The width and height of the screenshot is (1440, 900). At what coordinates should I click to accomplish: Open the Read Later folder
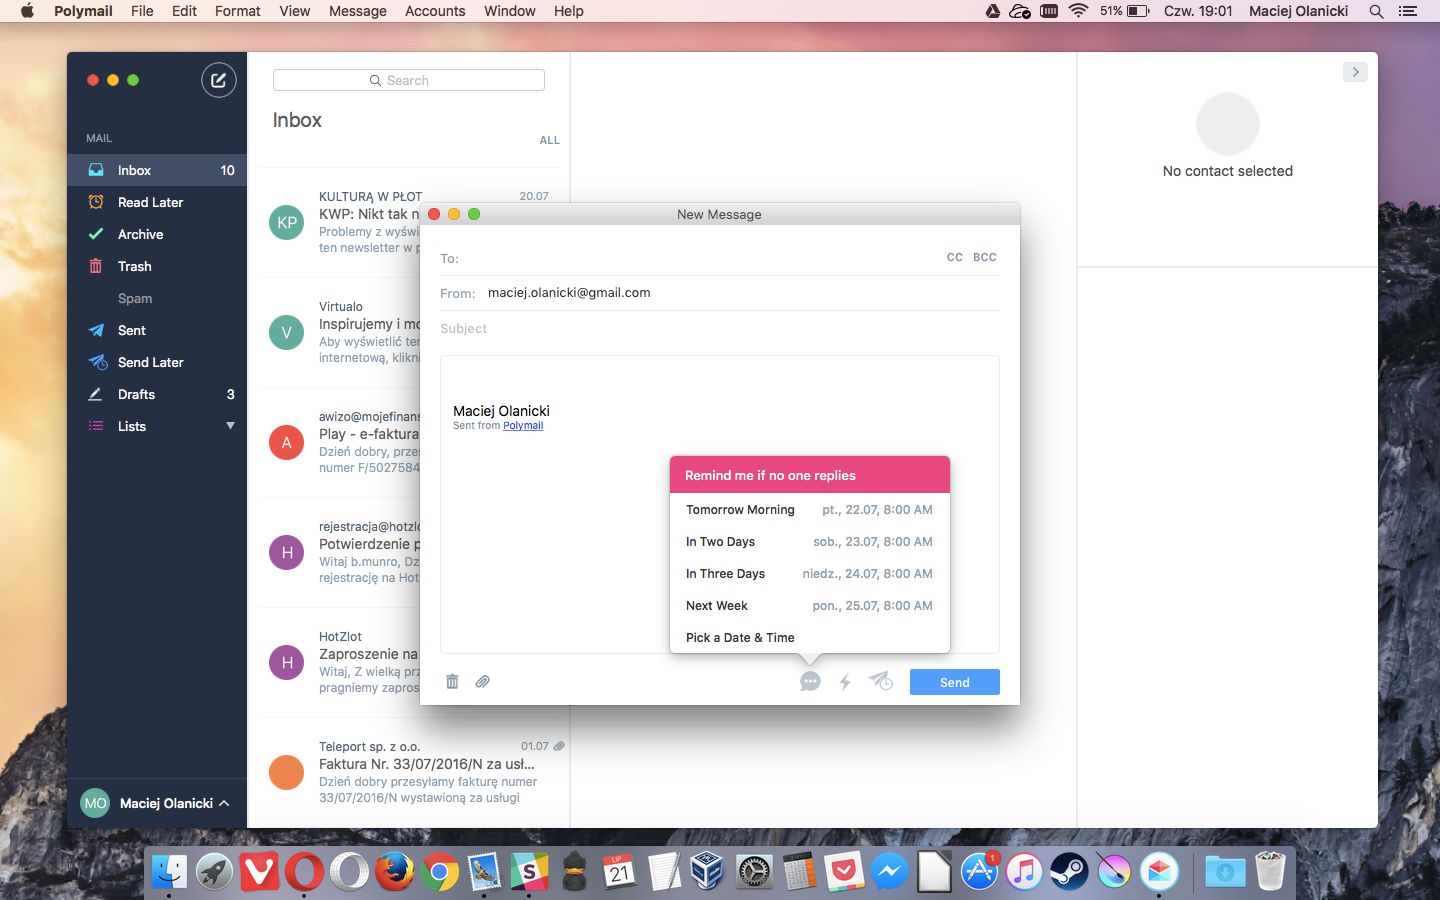click(x=157, y=202)
